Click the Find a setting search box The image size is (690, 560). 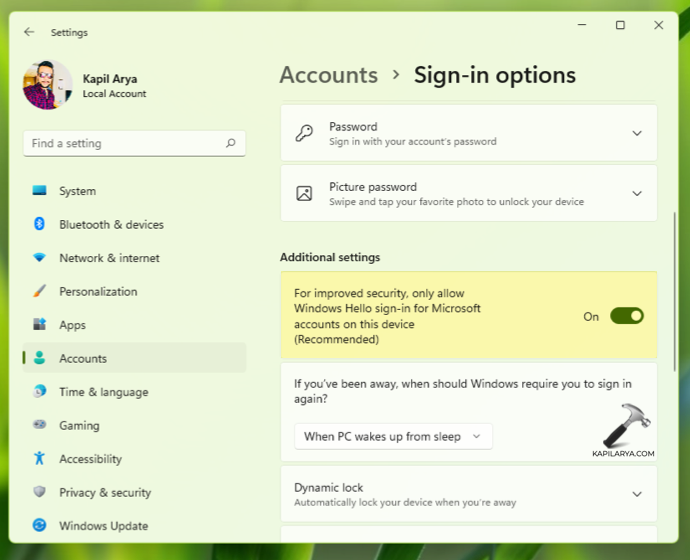(x=134, y=143)
